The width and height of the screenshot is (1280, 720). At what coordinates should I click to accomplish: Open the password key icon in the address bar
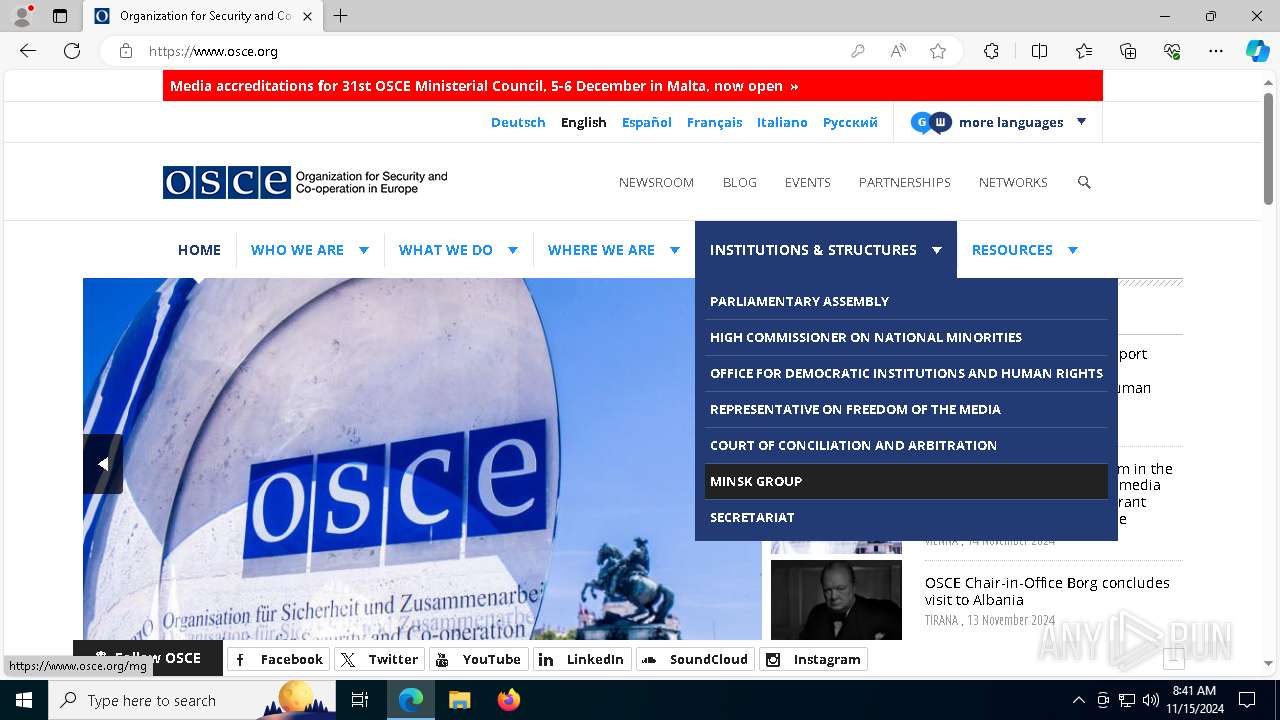click(857, 51)
